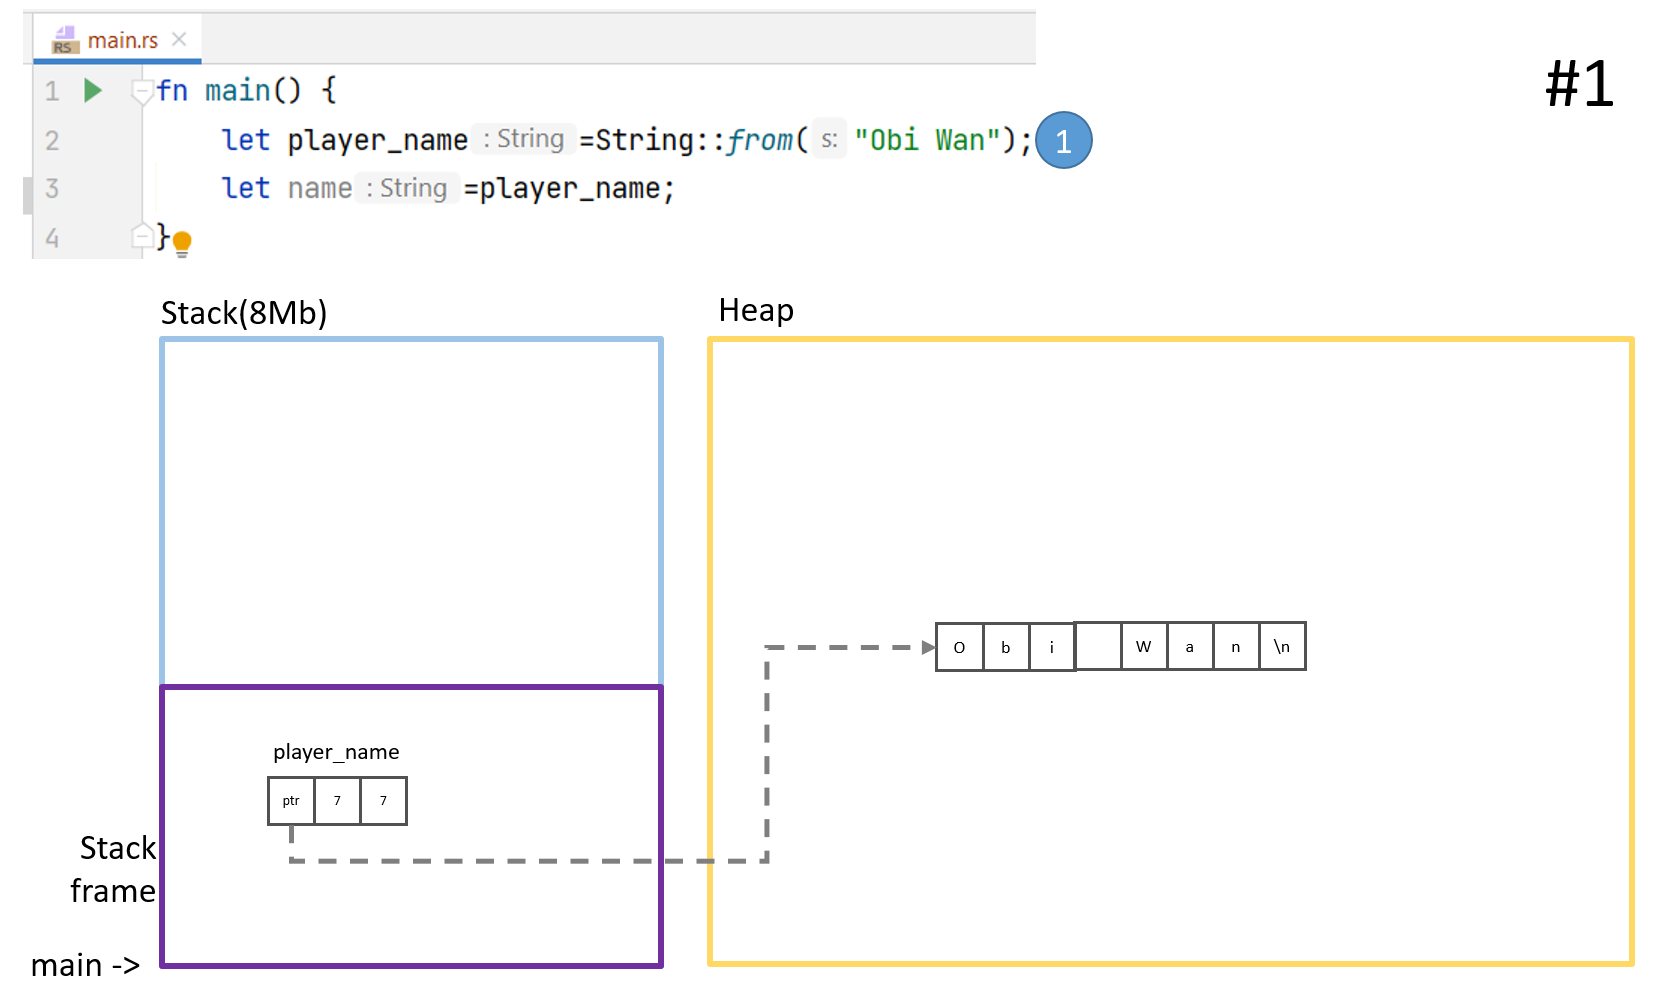
Task: Collapse the main function fold marker on line 1
Action: (x=142, y=92)
